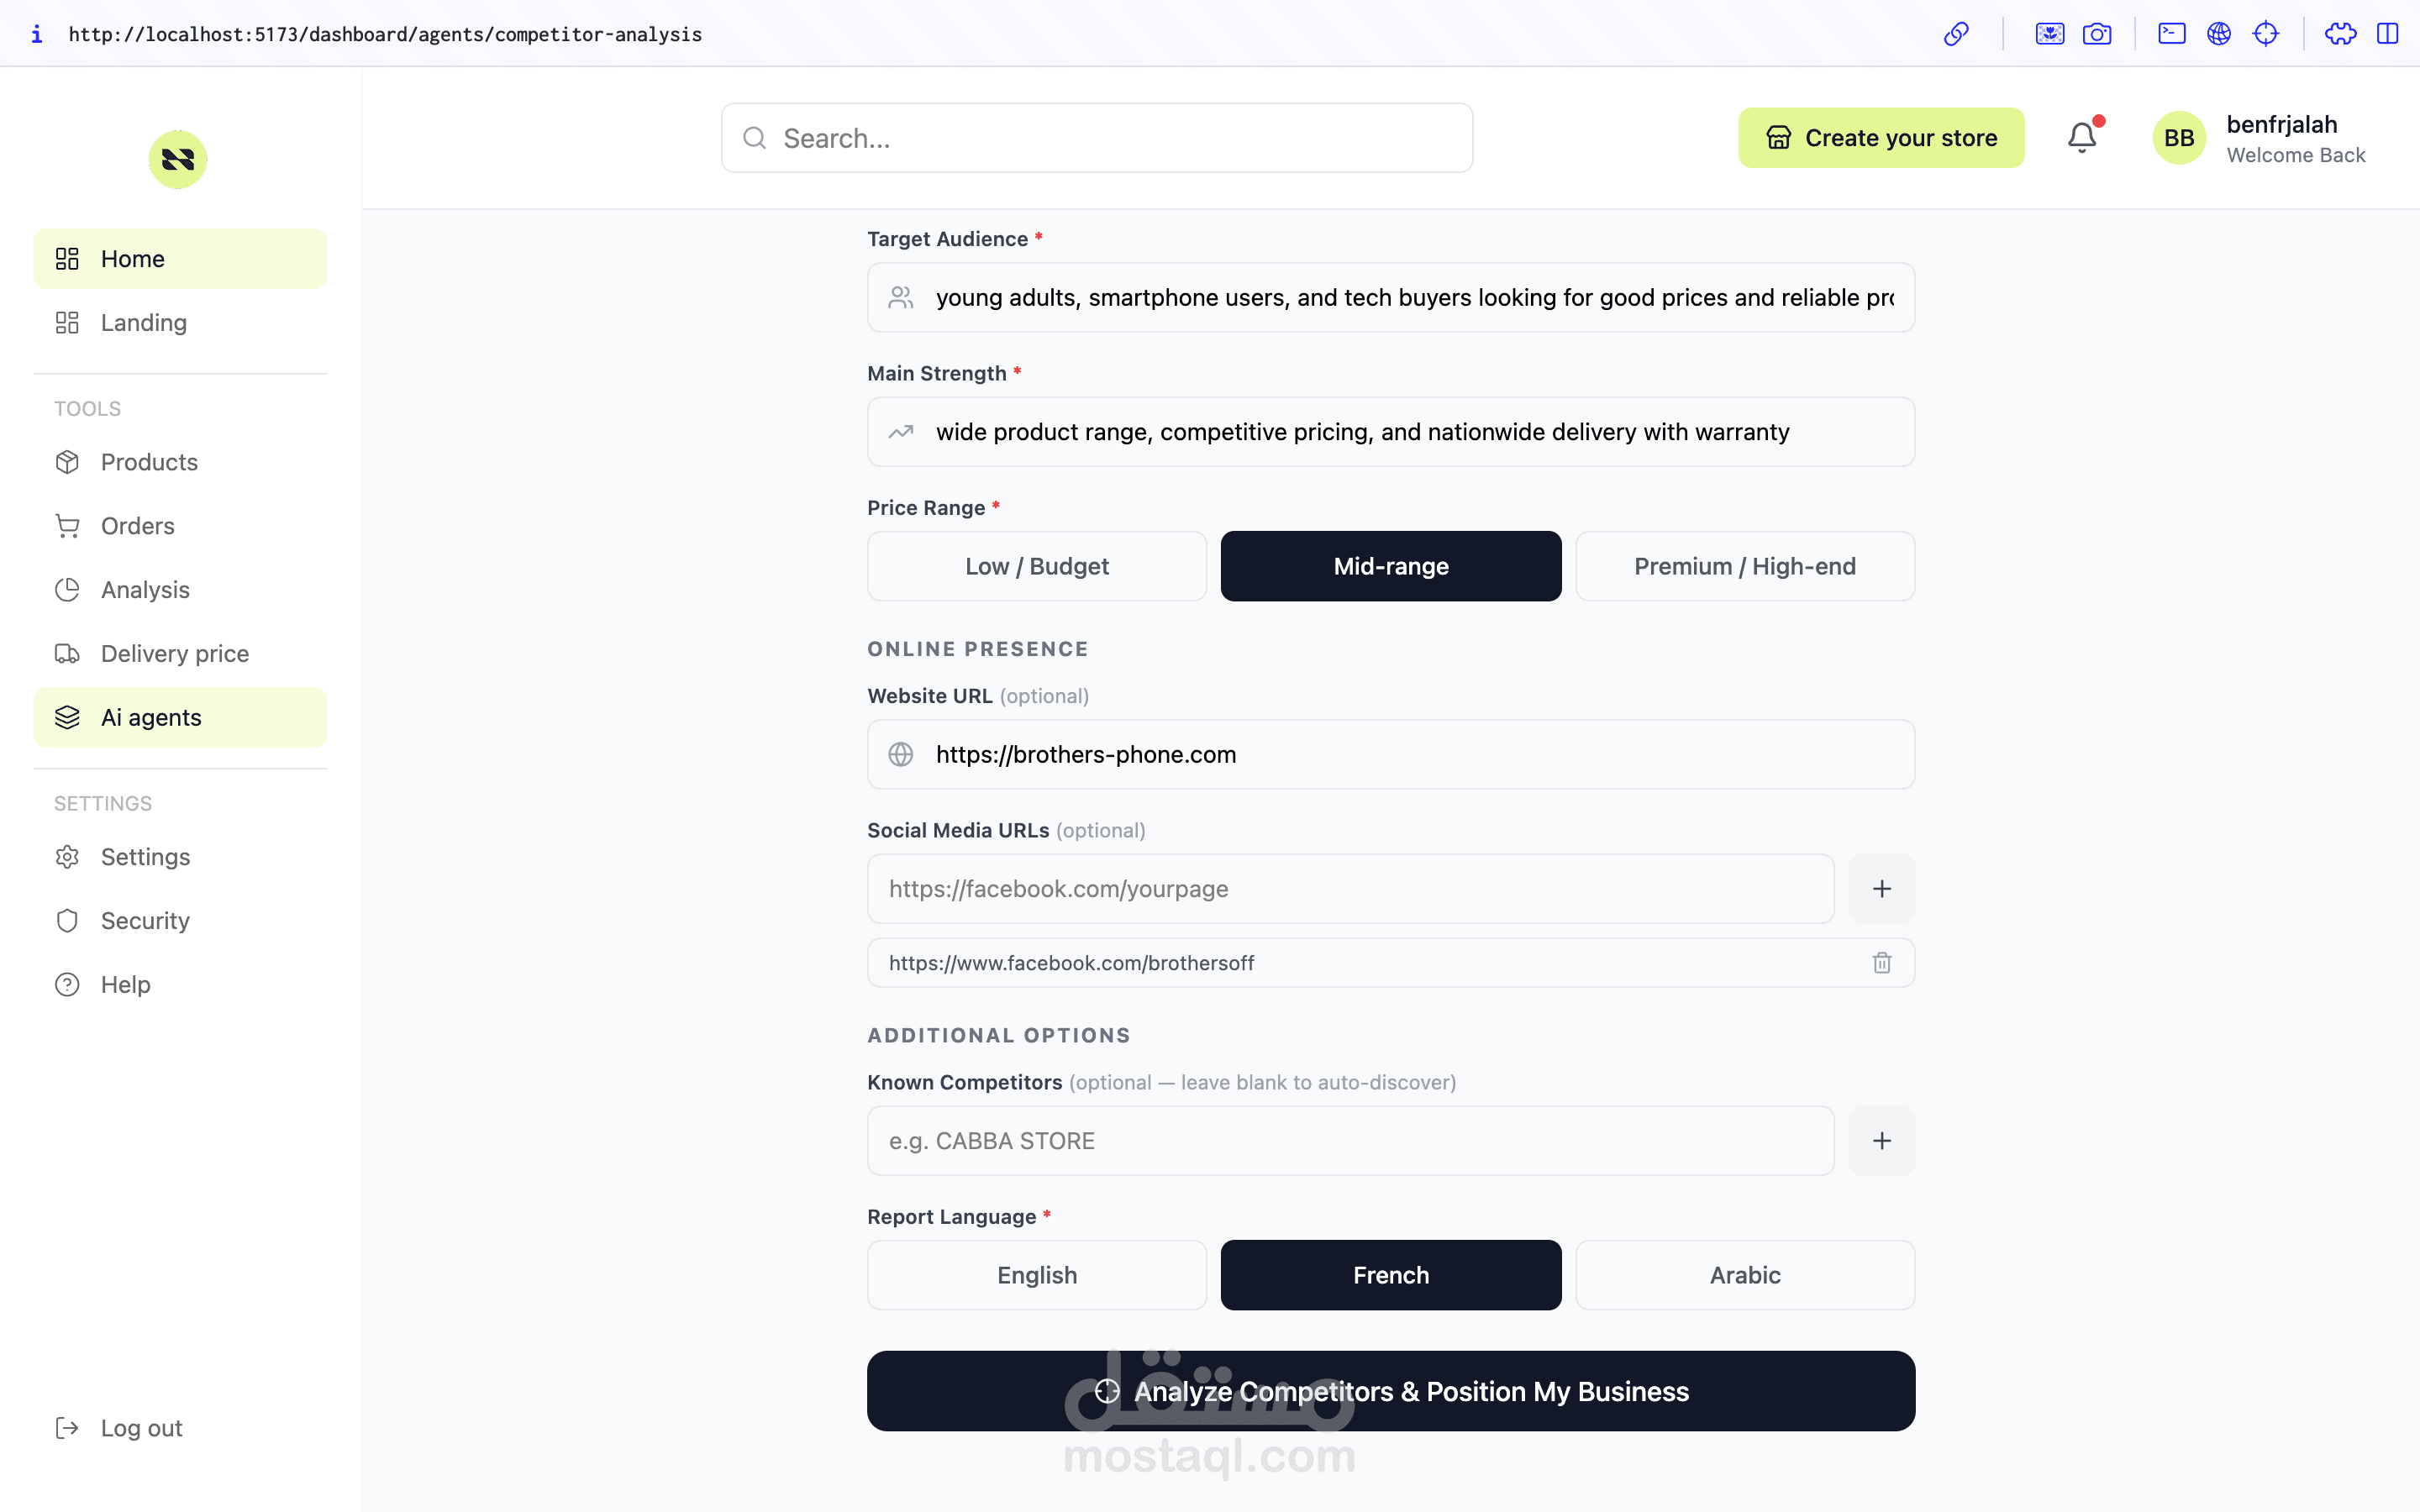Select the Premium / High-end price range
The image size is (2420, 1512).
(1745, 566)
